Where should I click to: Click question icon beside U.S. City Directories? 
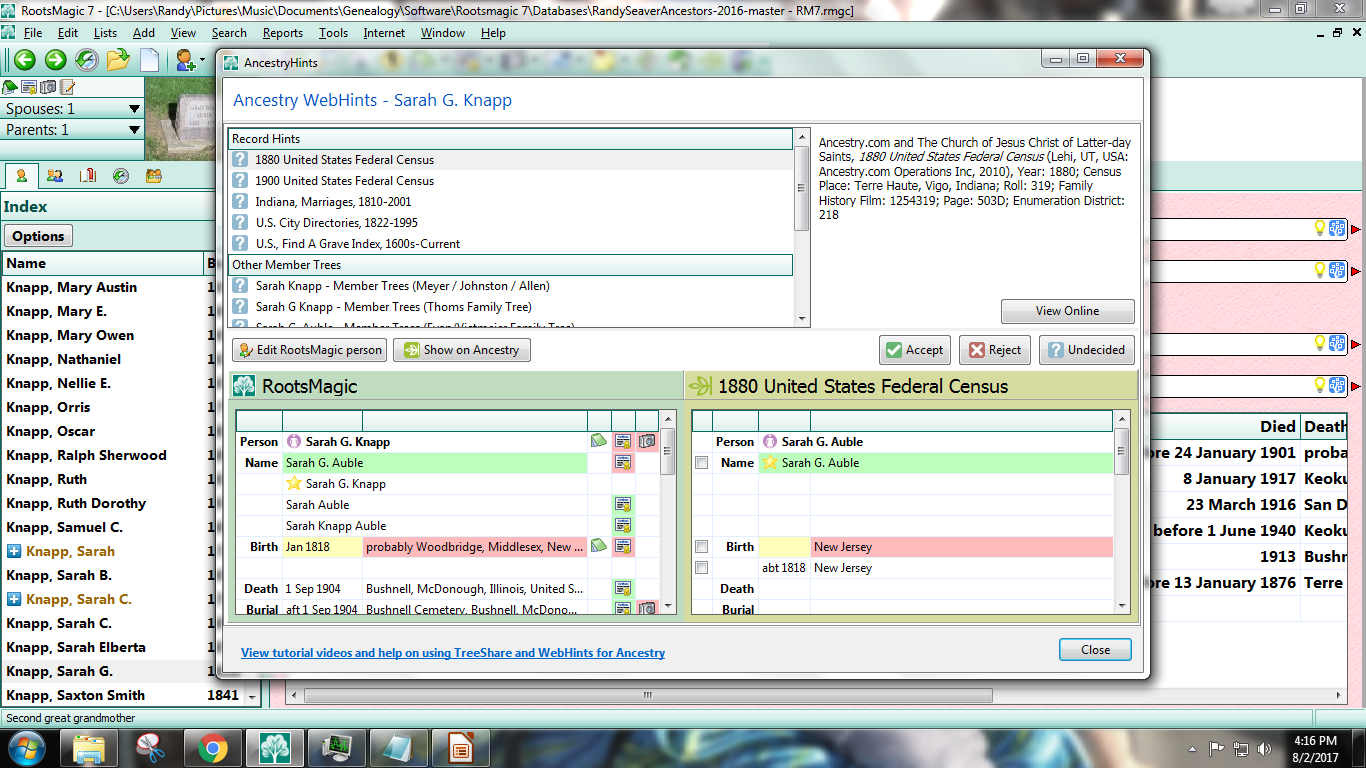(240, 223)
